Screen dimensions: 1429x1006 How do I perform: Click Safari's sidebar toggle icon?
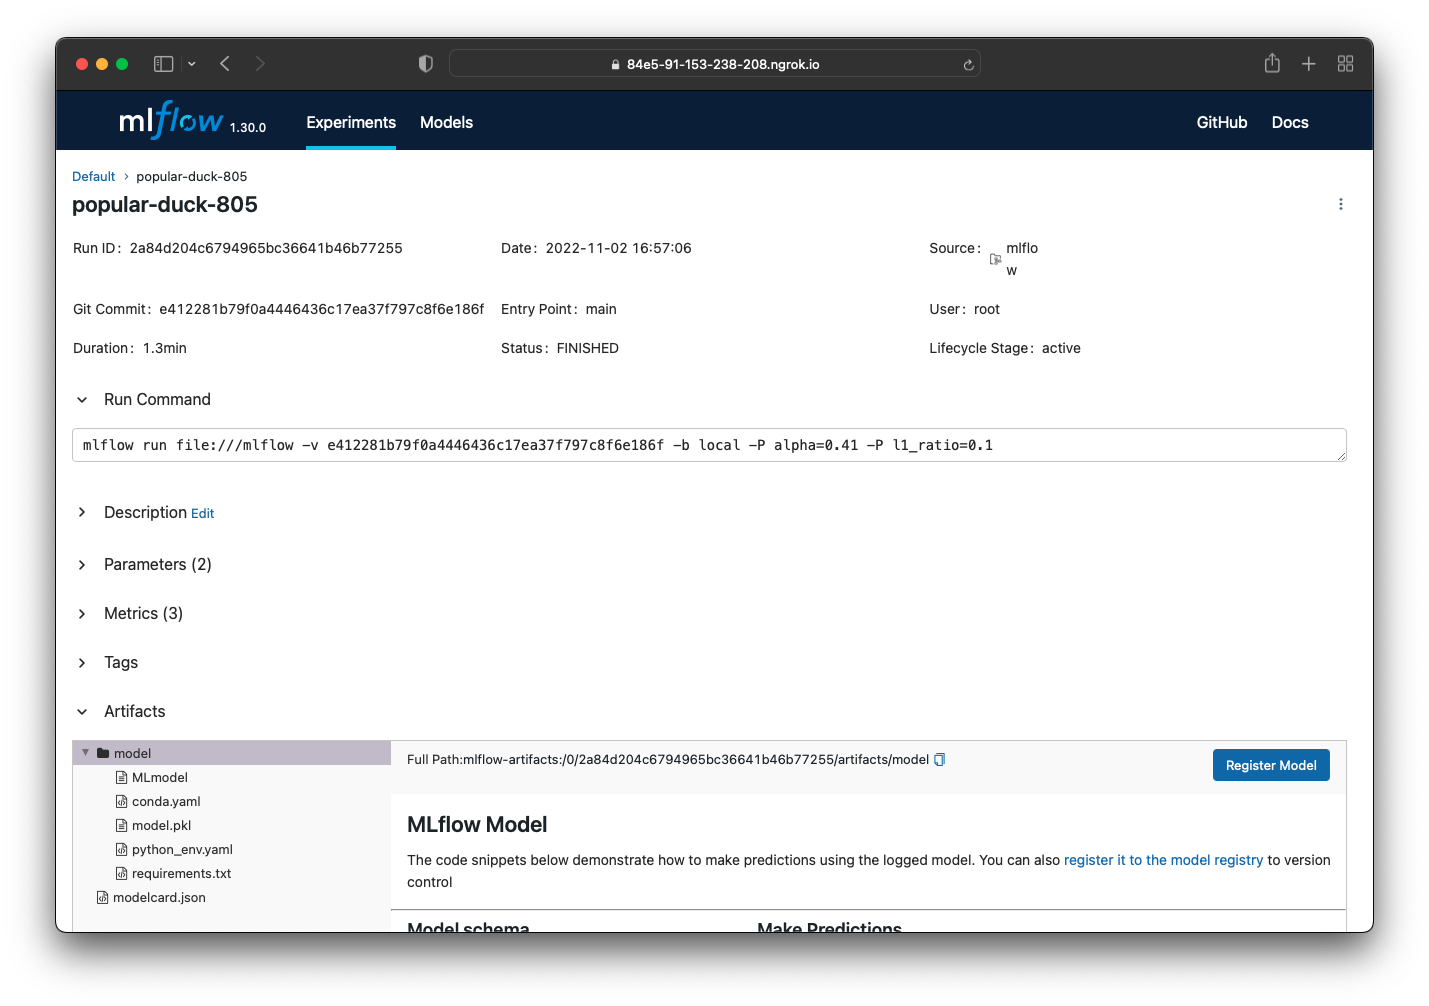(164, 64)
